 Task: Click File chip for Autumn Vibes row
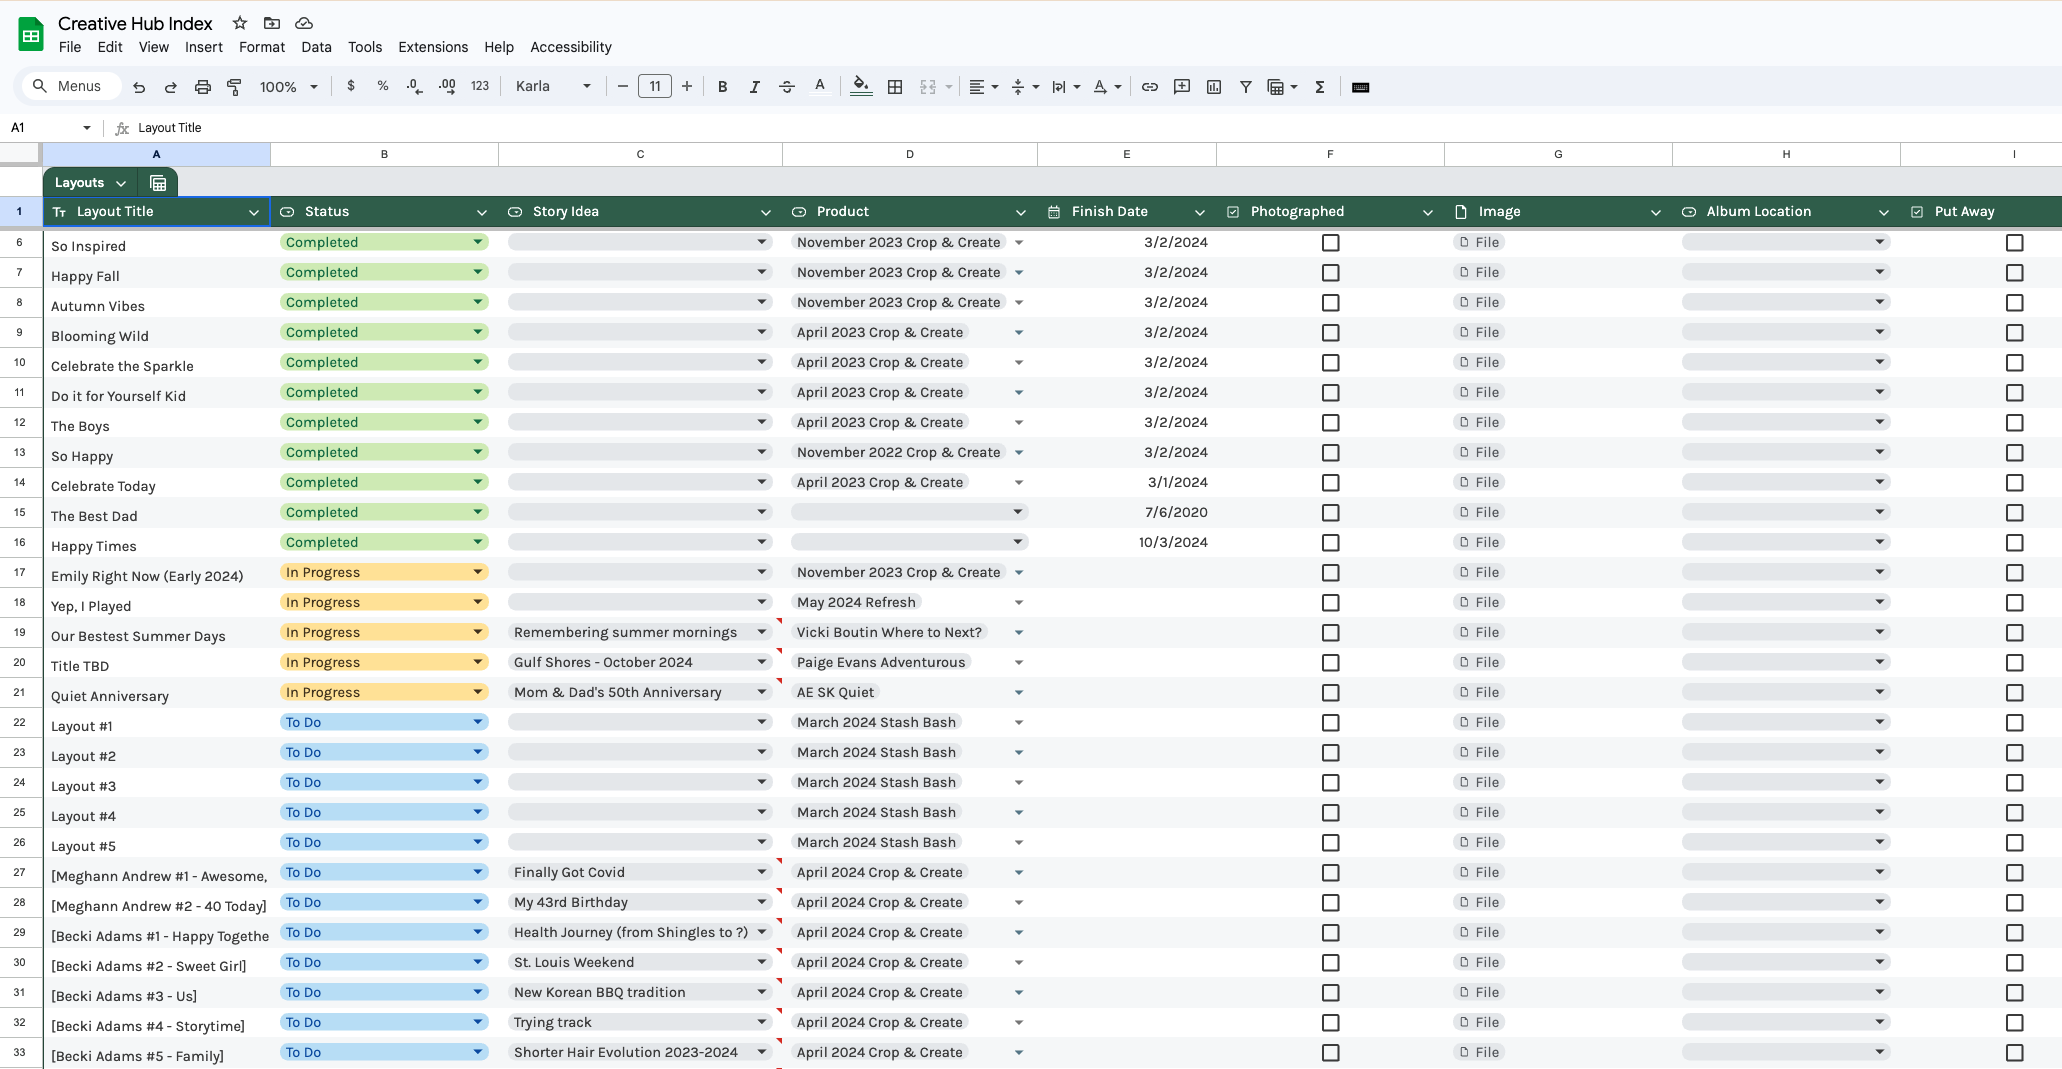(1479, 302)
